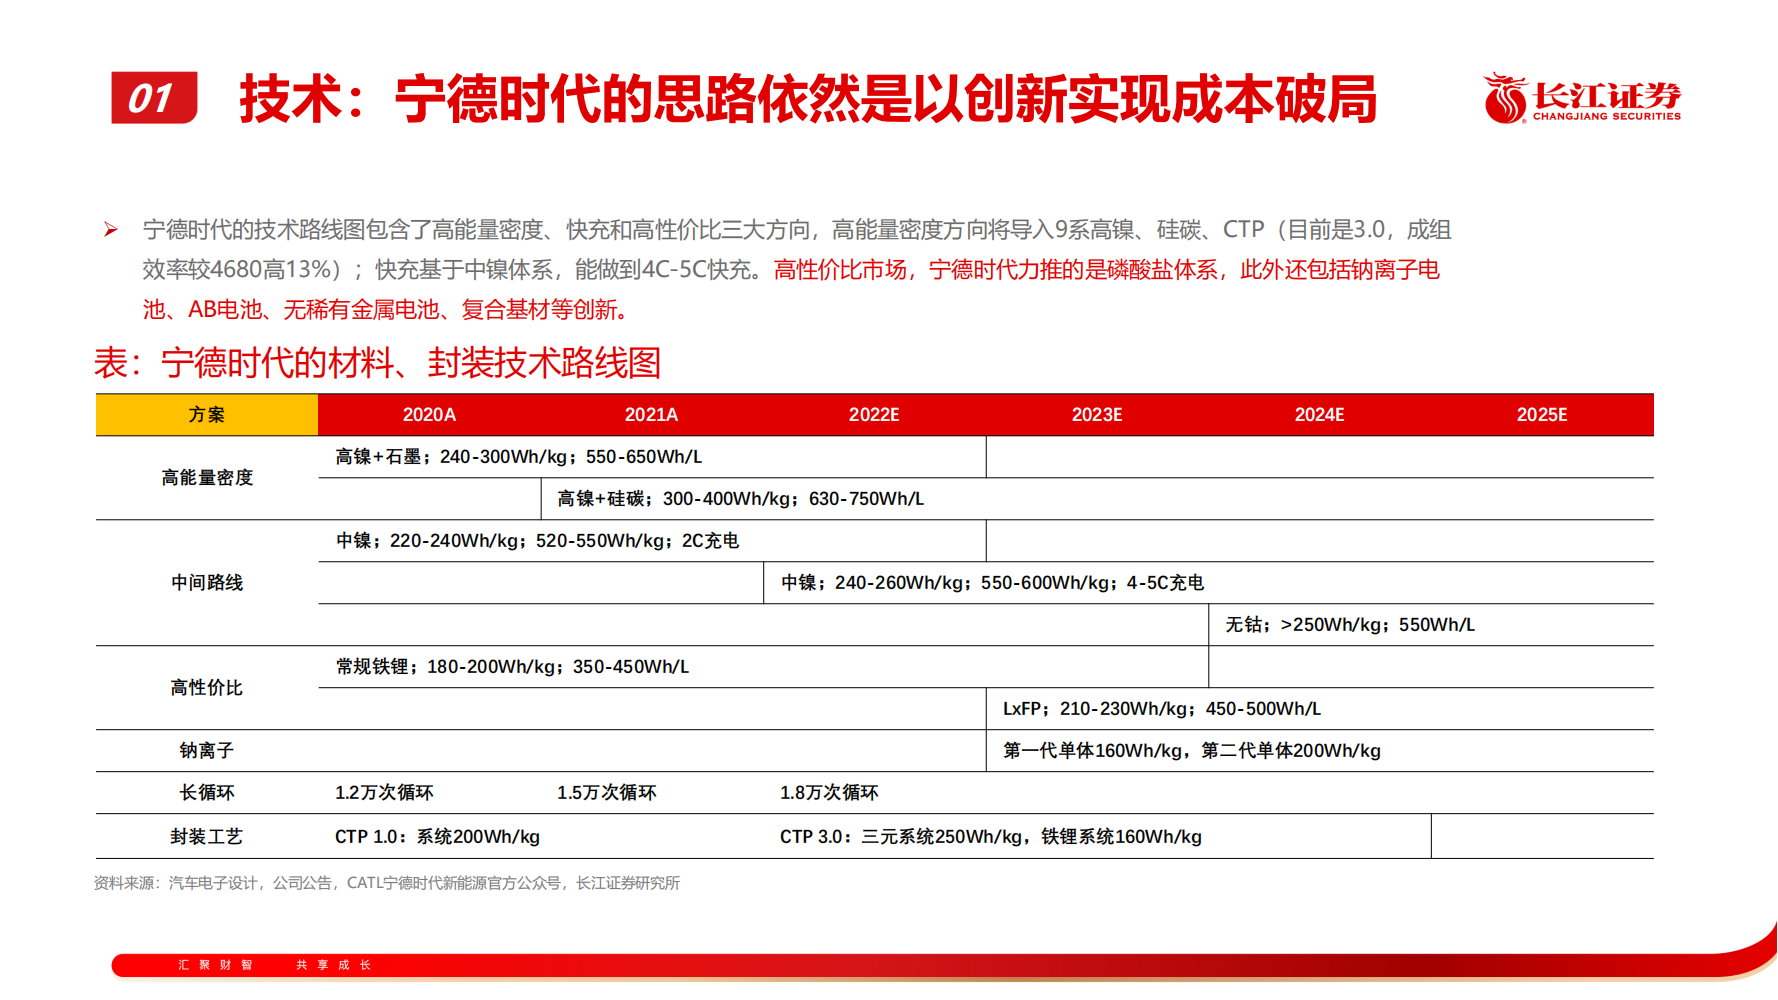Click the red arrow bullet beside the paragraph
This screenshot has height=1000, width=1778.
click(111, 231)
